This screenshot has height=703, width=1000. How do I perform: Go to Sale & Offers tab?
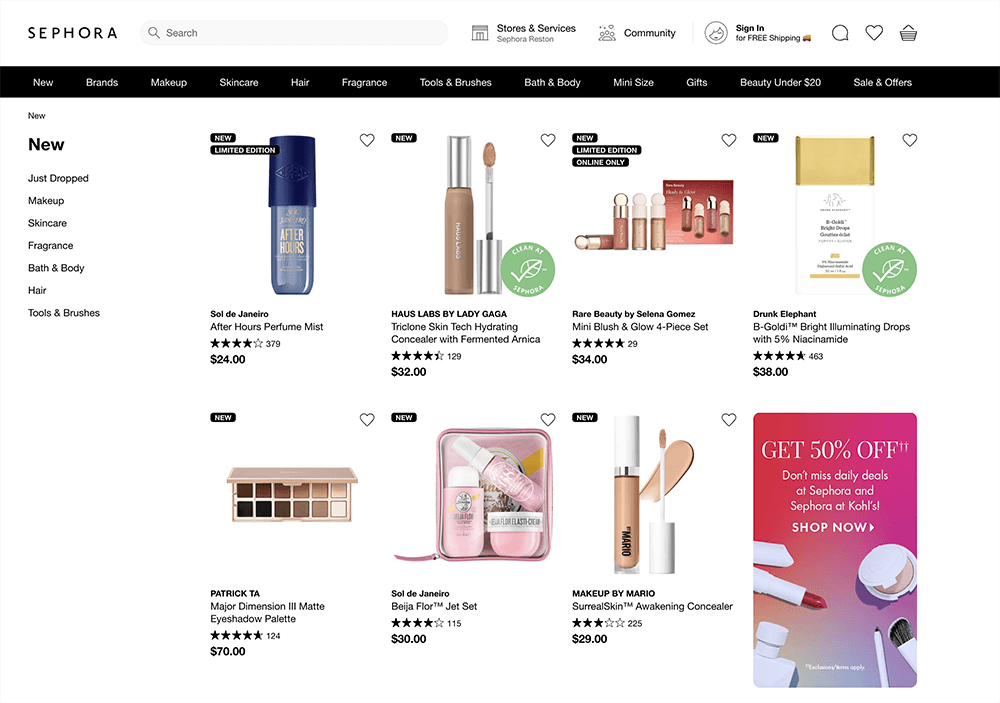pos(883,82)
